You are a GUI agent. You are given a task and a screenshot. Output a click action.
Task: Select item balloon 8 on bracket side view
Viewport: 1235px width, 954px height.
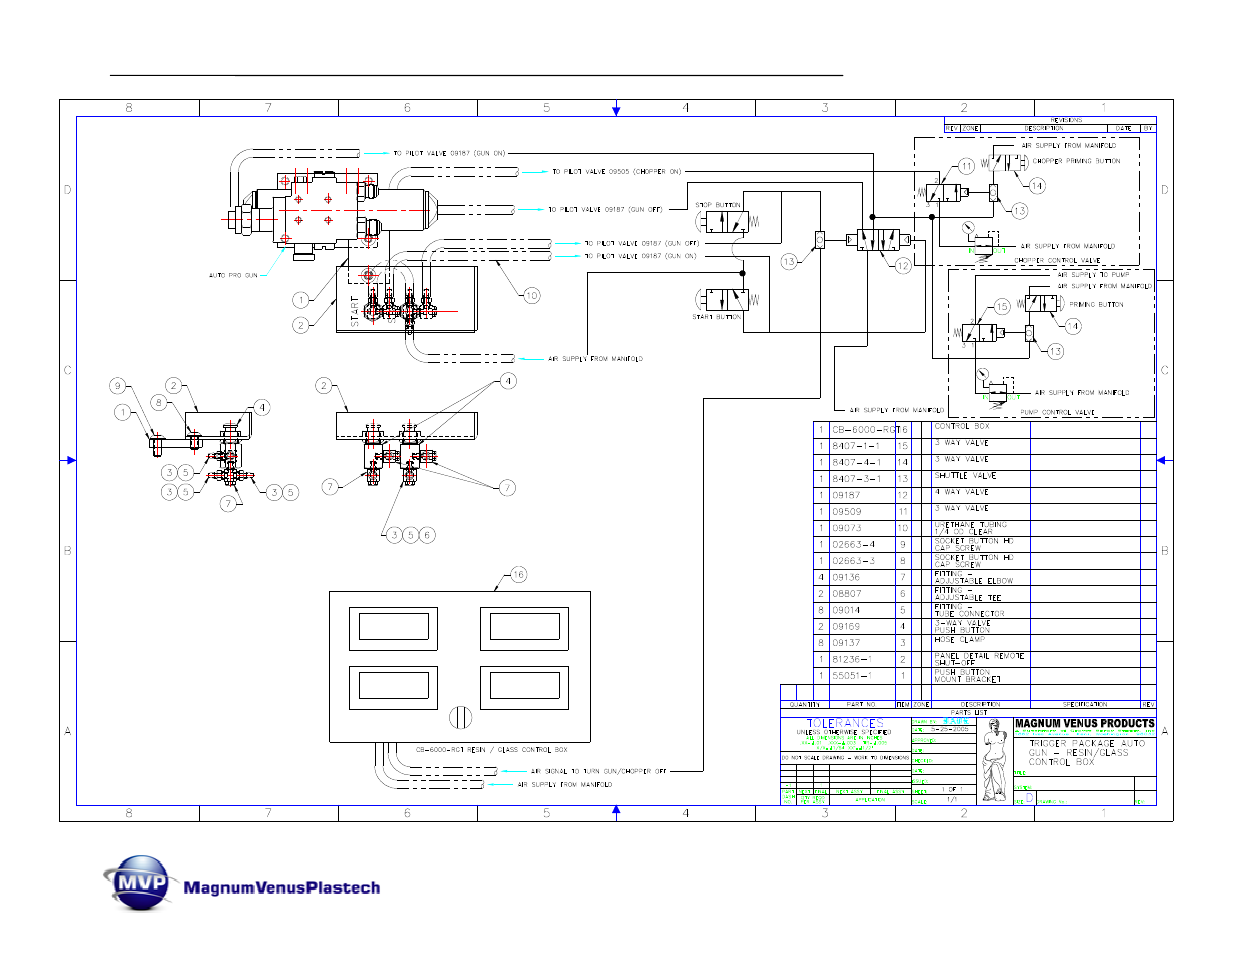[158, 402]
